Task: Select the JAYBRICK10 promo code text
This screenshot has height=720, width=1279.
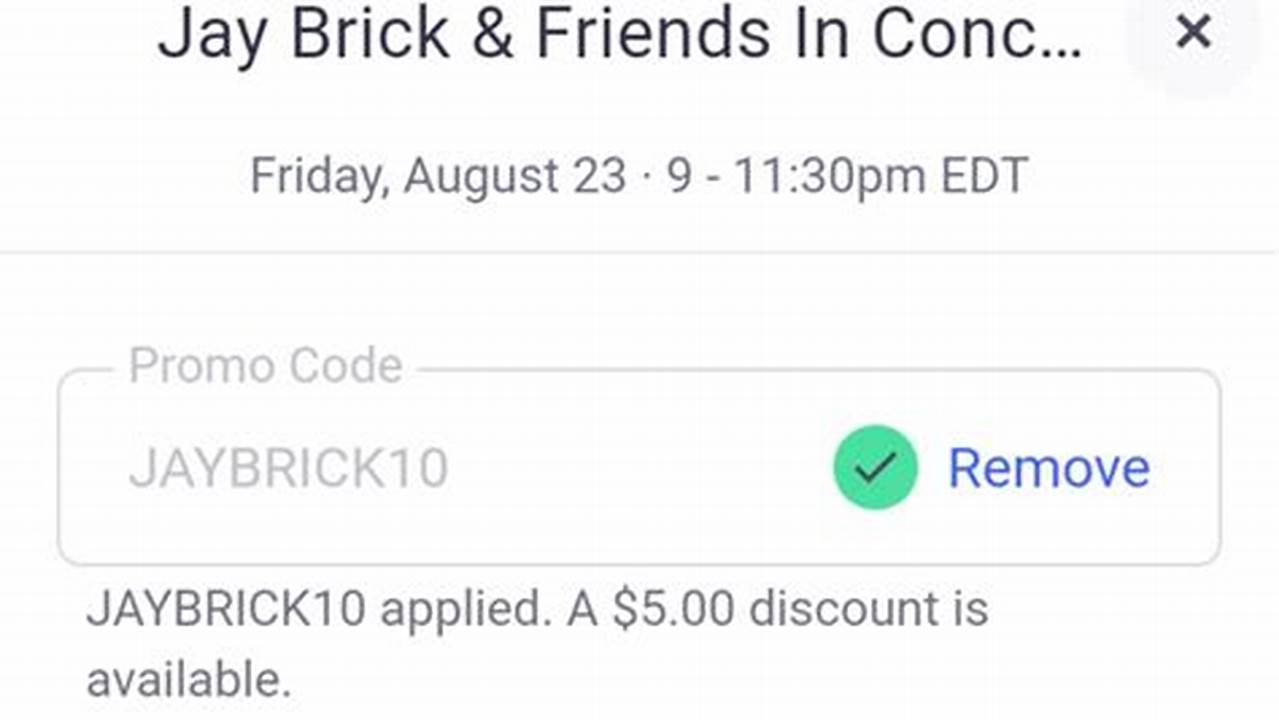Action: coord(288,466)
